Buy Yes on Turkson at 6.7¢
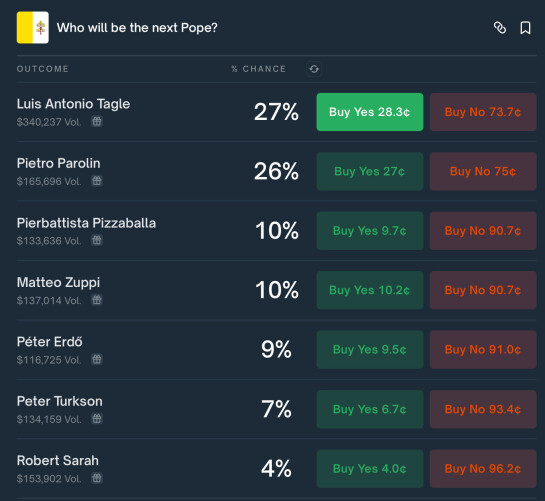This screenshot has width=545, height=501. (x=370, y=409)
